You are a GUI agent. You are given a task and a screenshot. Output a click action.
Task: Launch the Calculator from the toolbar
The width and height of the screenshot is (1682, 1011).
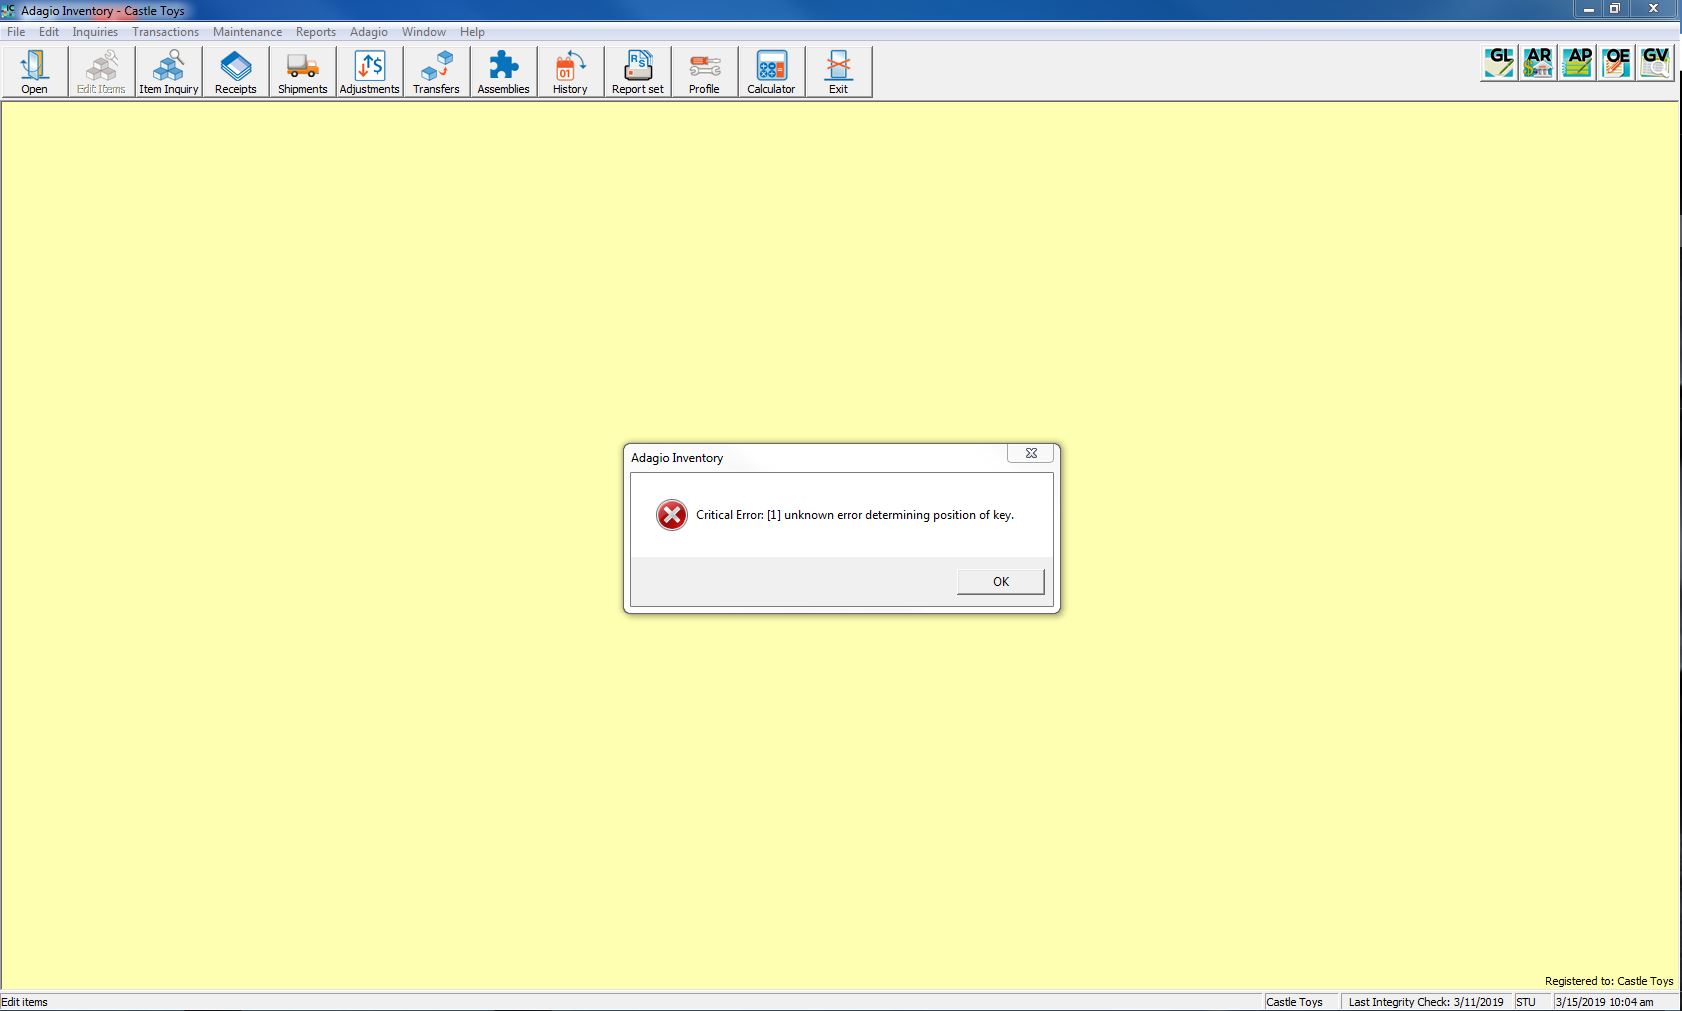point(771,72)
